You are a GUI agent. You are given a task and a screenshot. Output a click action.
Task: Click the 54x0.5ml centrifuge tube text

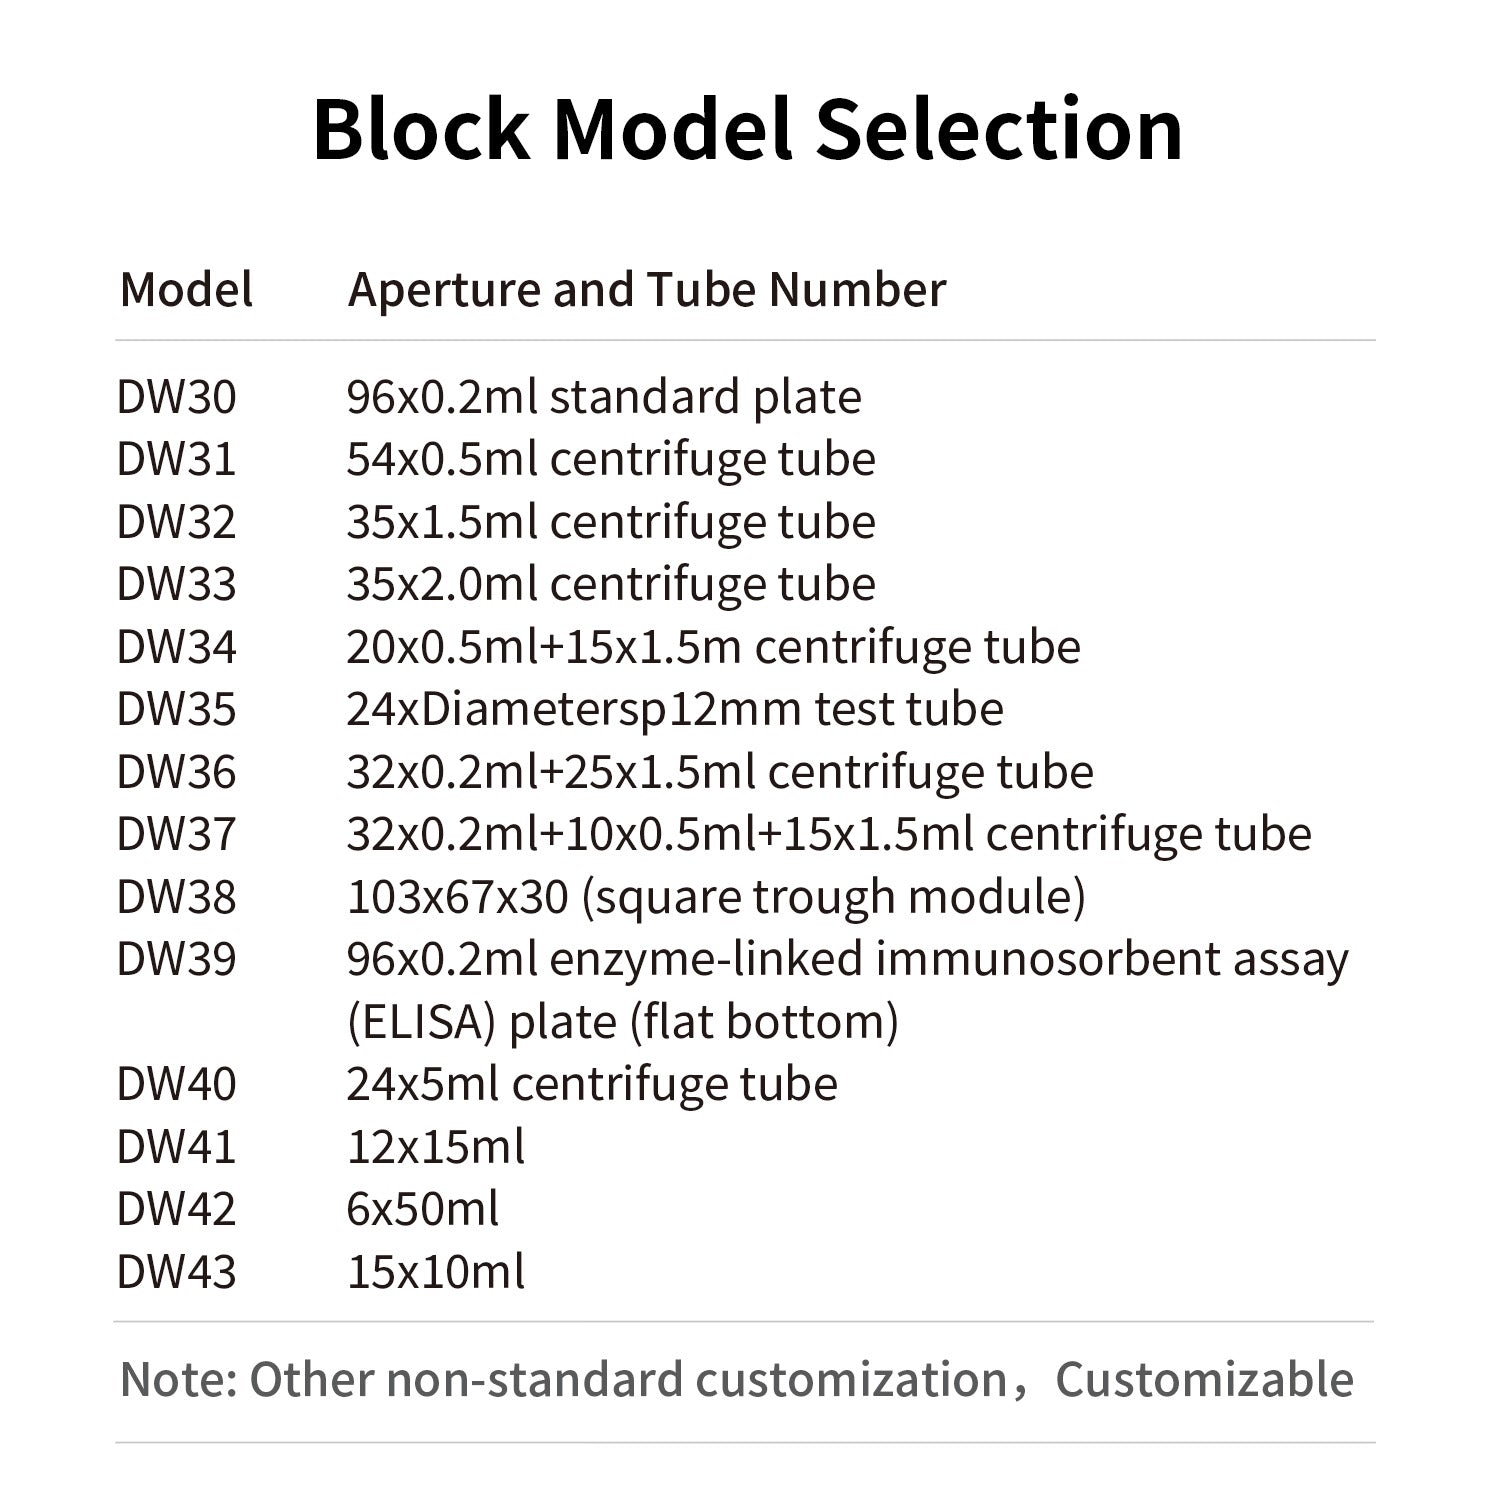coord(611,460)
